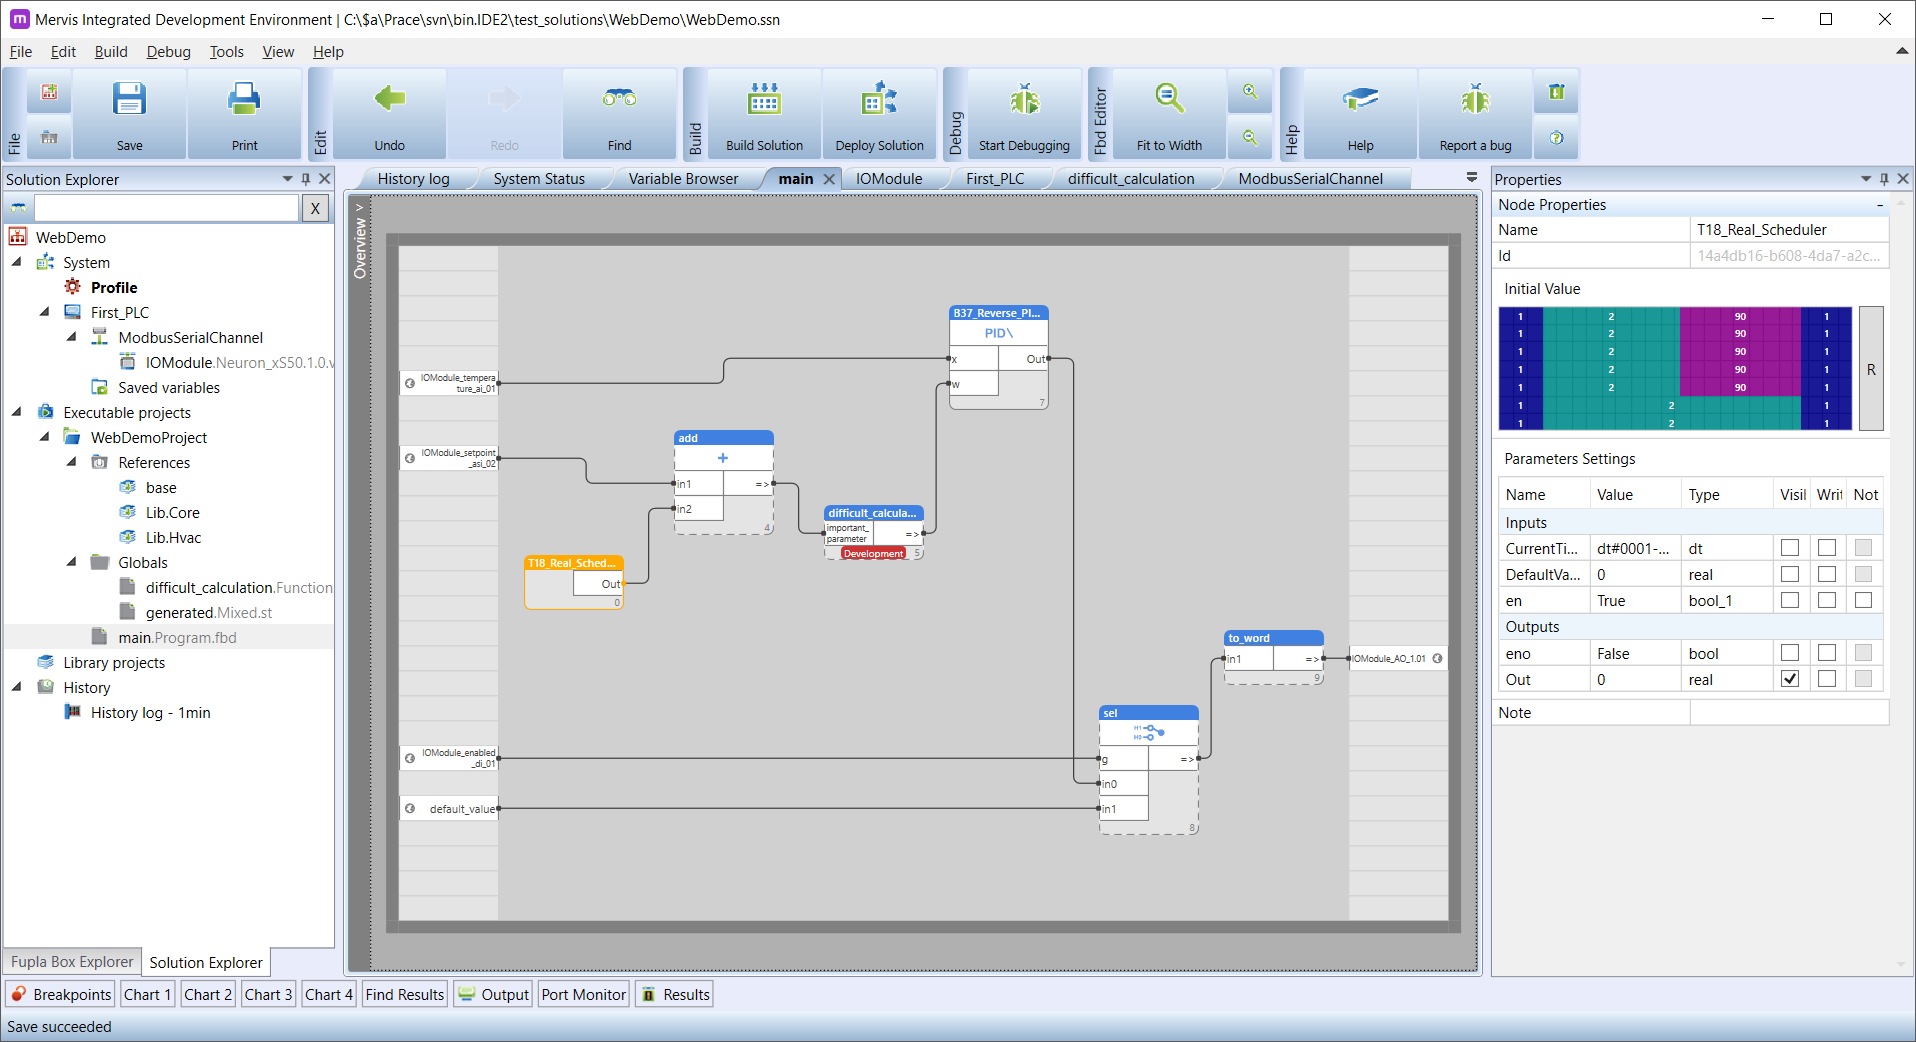Click the Build Solution icon
The height and width of the screenshot is (1042, 1916).
(764, 100)
